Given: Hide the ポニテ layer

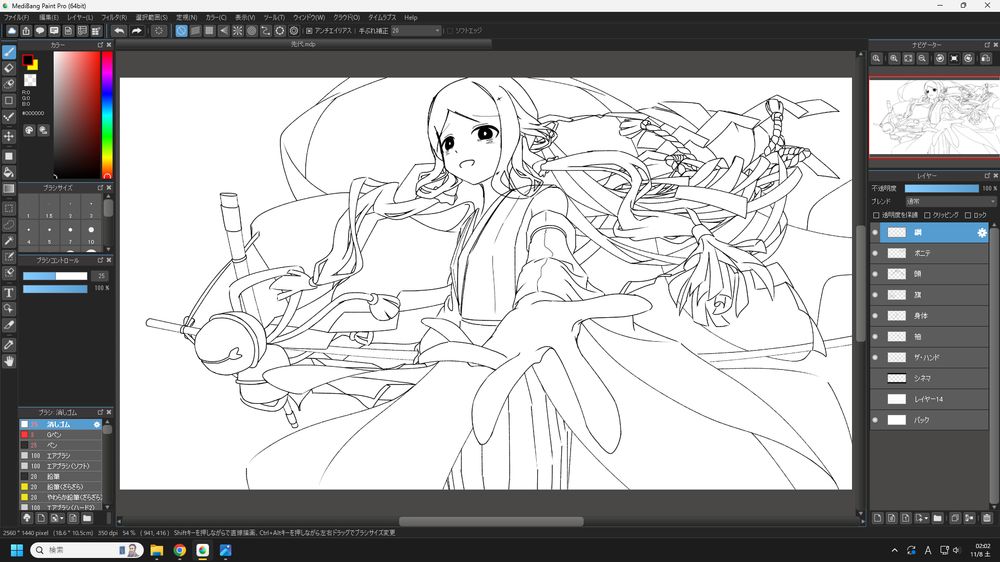Looking at the screenshot, I should point(875,254).
